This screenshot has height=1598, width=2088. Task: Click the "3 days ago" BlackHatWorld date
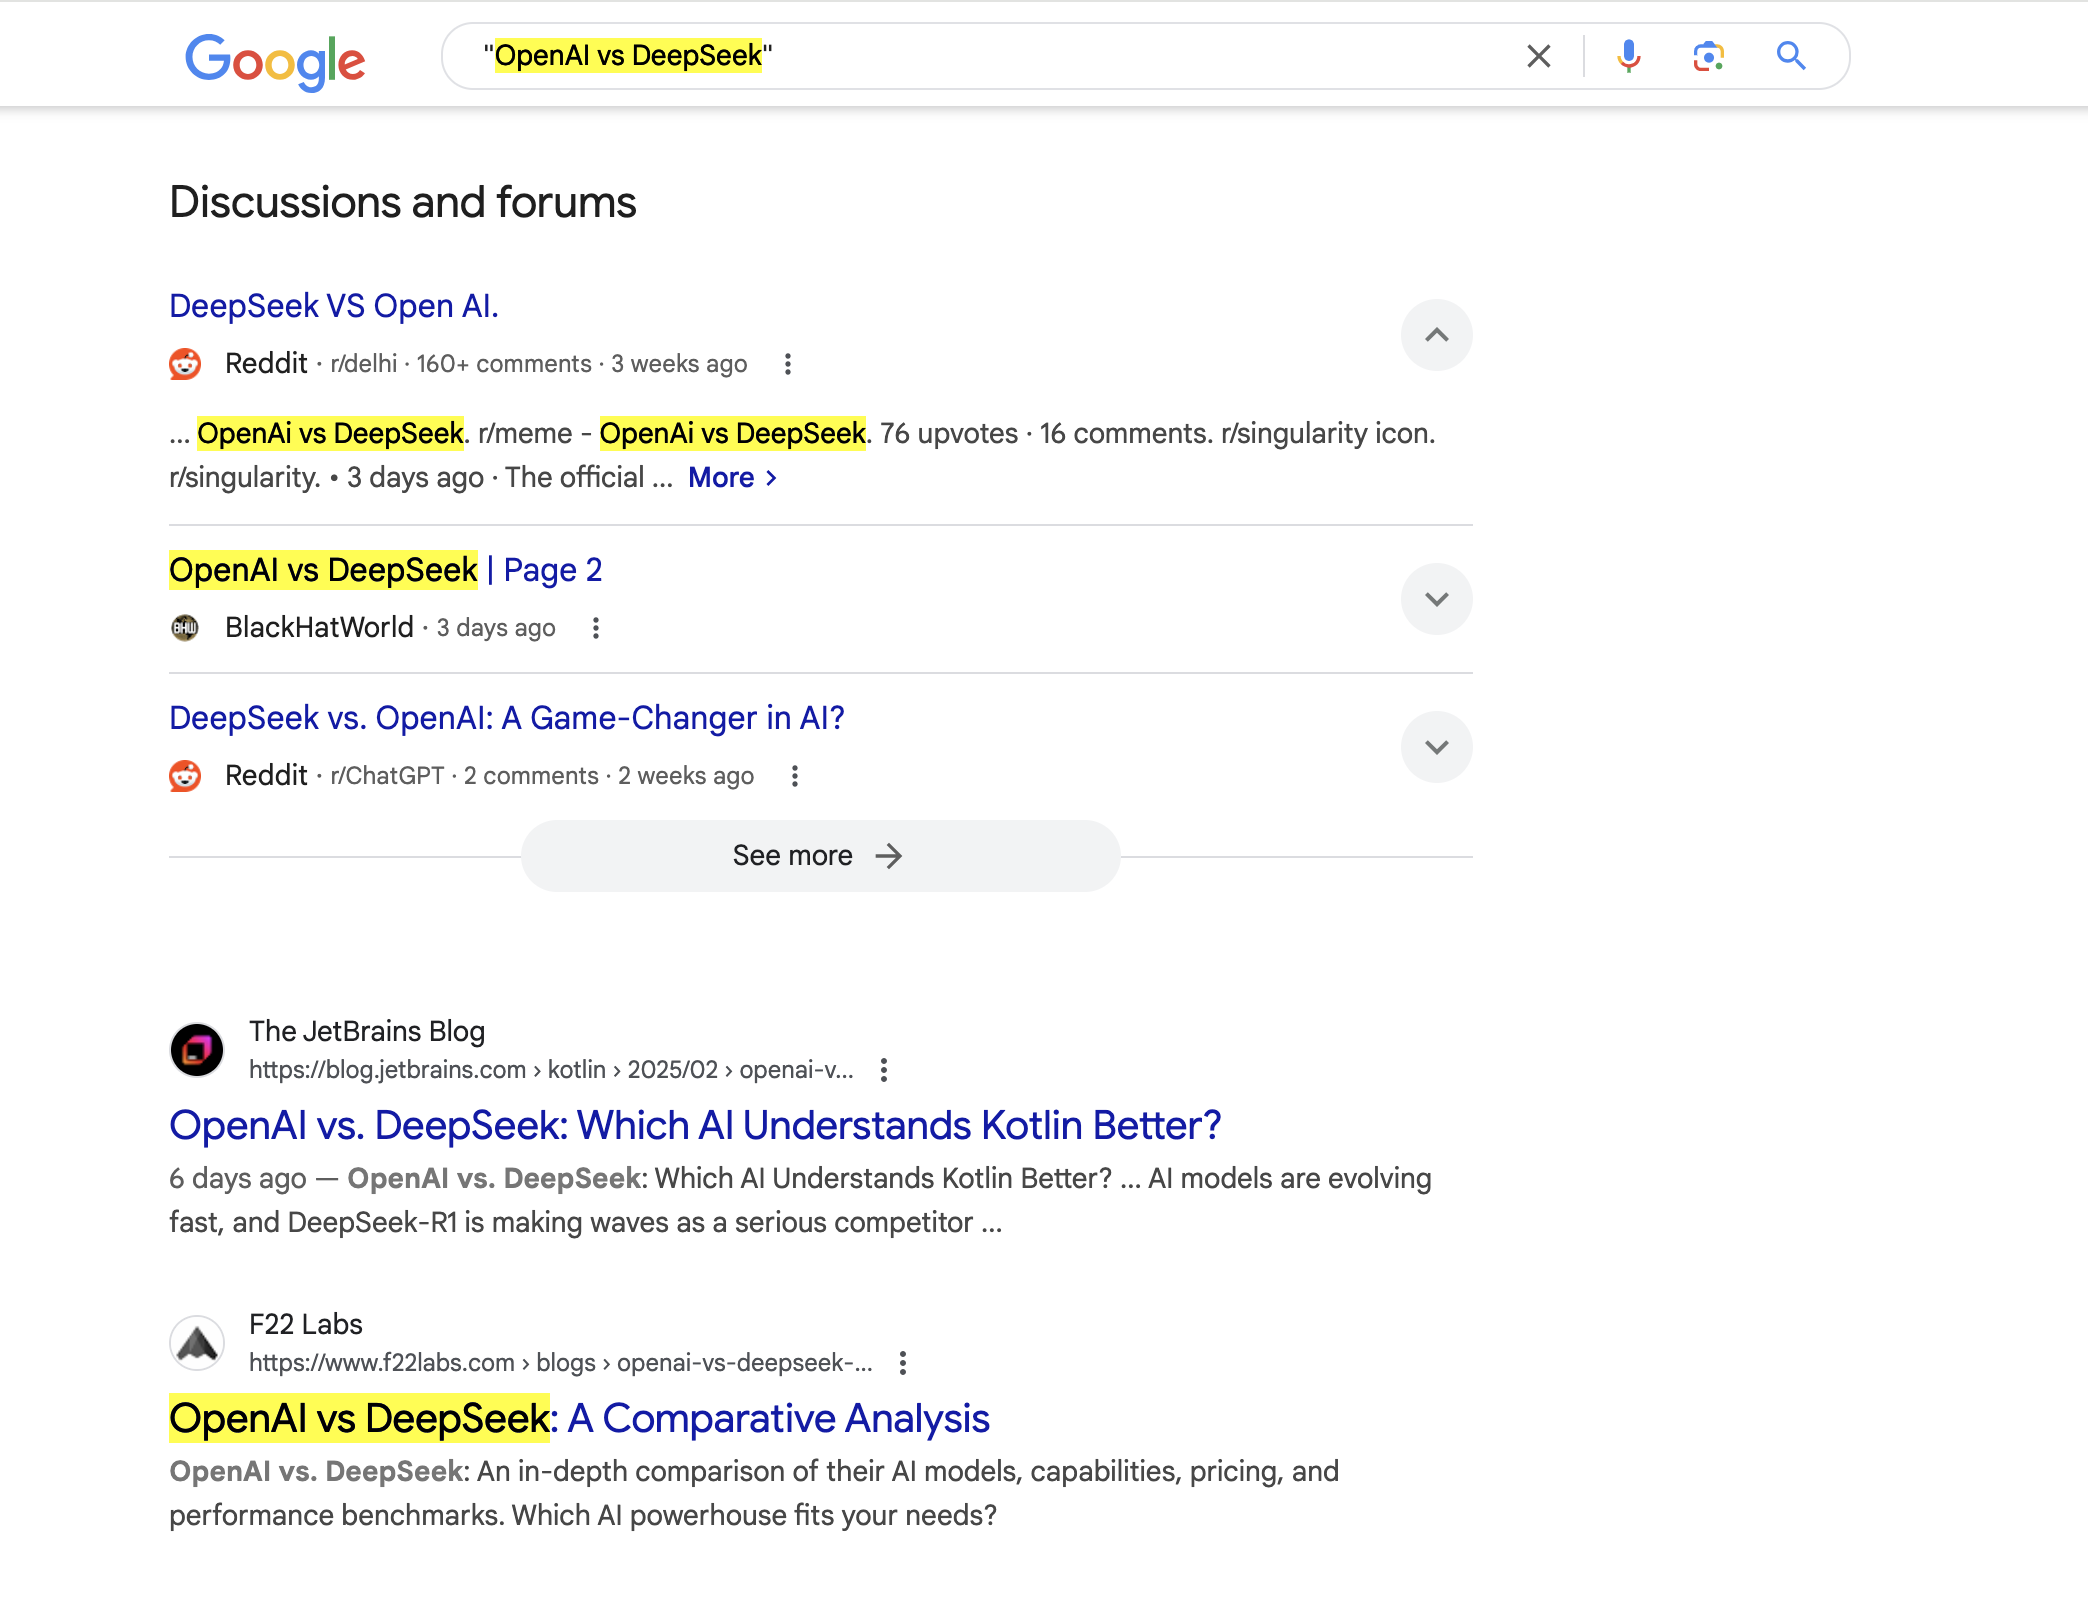click(x=496, y=628)
